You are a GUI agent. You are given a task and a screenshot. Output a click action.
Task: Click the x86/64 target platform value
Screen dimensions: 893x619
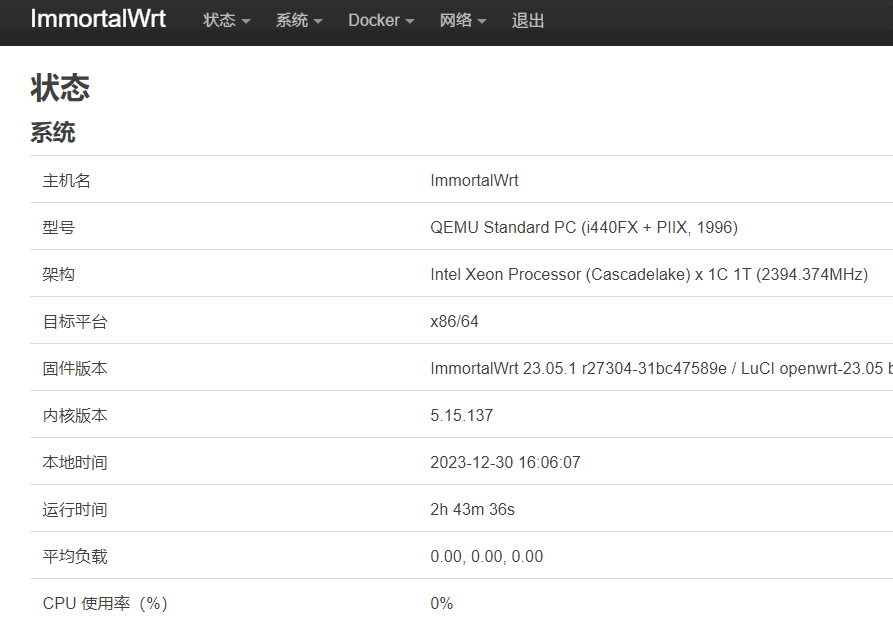[x=454, y=322]
